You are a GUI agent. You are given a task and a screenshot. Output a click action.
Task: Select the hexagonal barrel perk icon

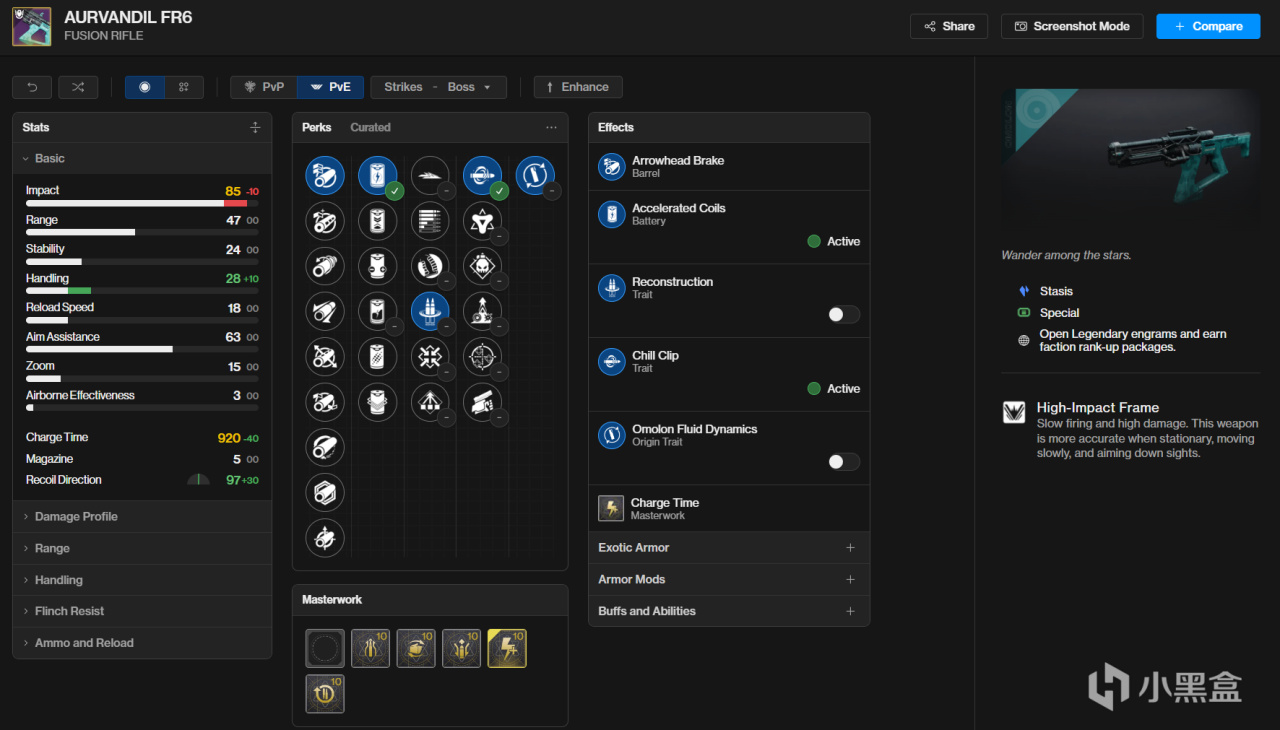(325, 492)
